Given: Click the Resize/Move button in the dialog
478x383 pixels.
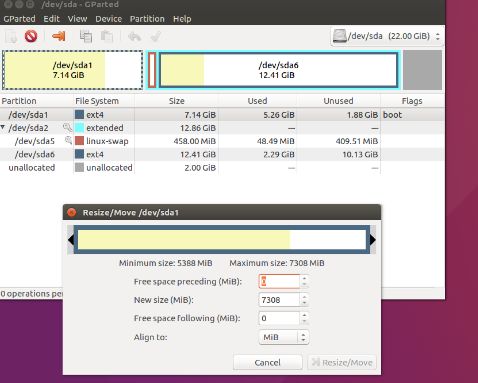Looking at the screenshot, I should (x=342, y=362).
